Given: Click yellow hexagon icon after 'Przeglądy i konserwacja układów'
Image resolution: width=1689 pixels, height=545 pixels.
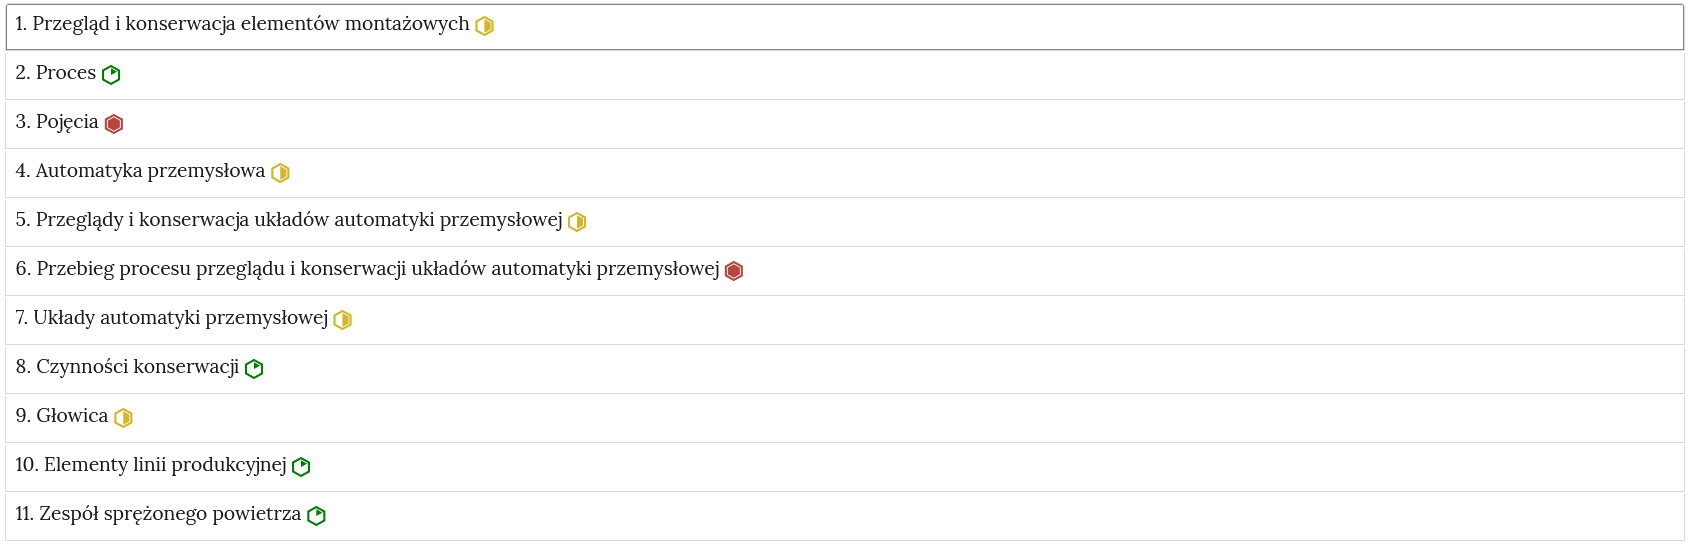Looking at the screenshot, I should tap(577, 222).
